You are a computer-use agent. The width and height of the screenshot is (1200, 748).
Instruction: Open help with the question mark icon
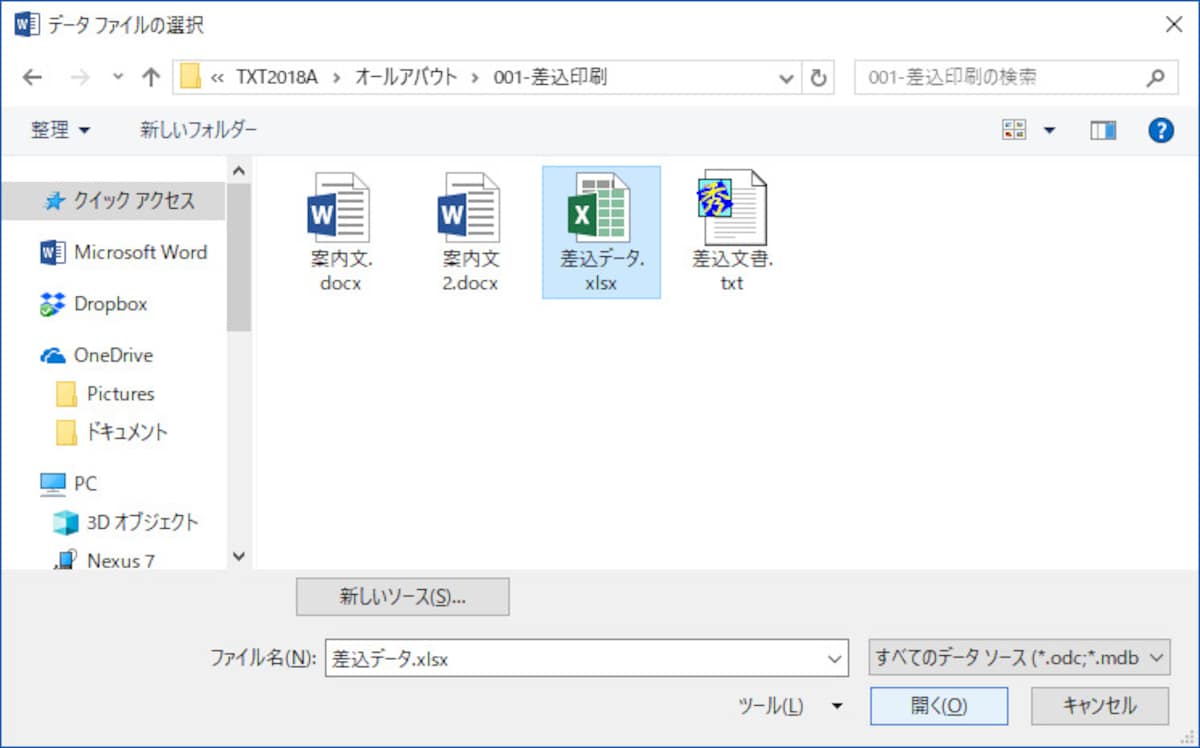(x=1160, y=130)
